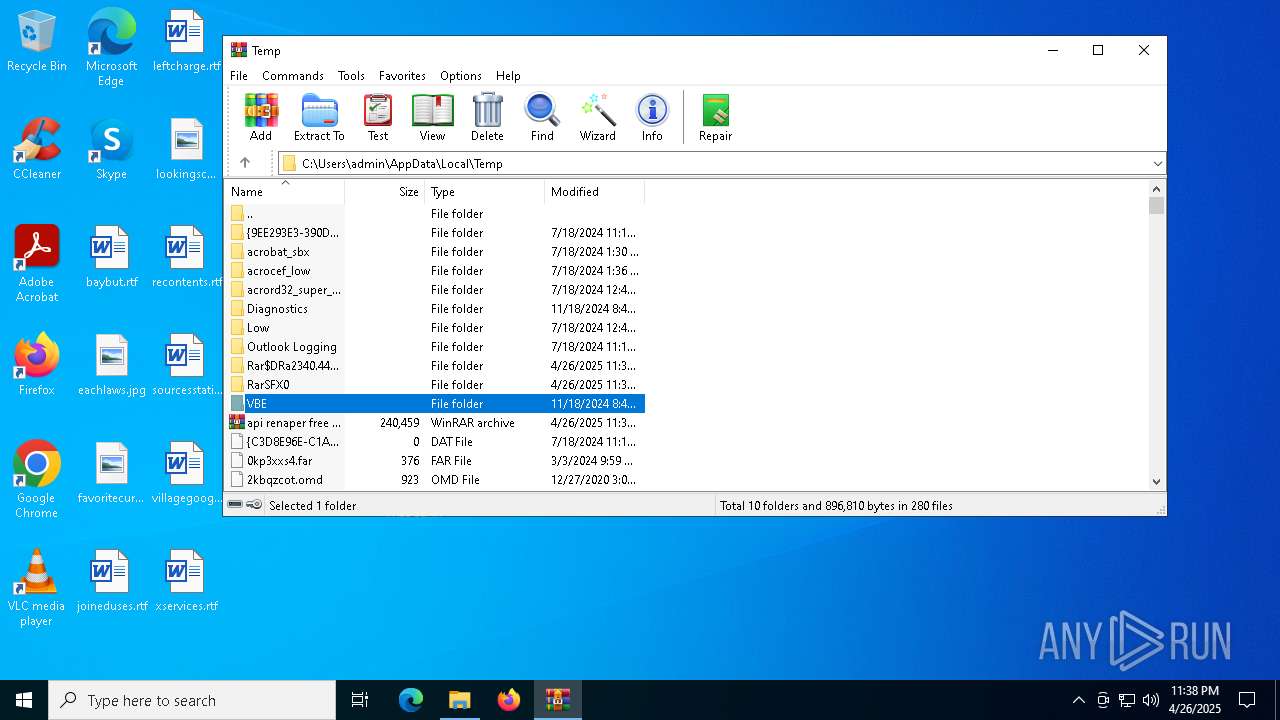The image size is (1280, 720).
Task: Select the Outlook Logging folder
Action: [436, 347]
